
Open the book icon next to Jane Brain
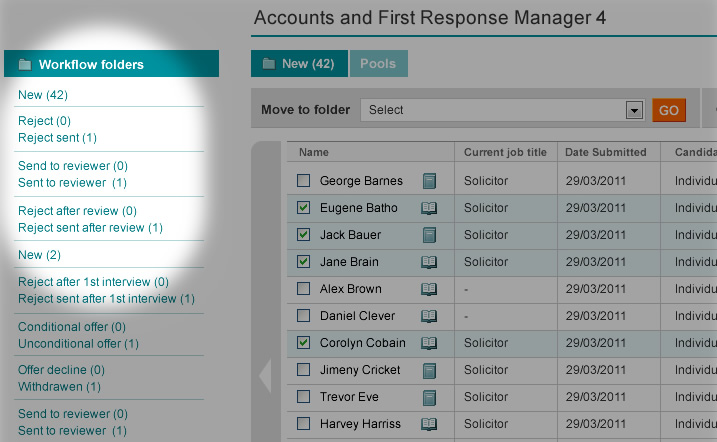point(429,262)
